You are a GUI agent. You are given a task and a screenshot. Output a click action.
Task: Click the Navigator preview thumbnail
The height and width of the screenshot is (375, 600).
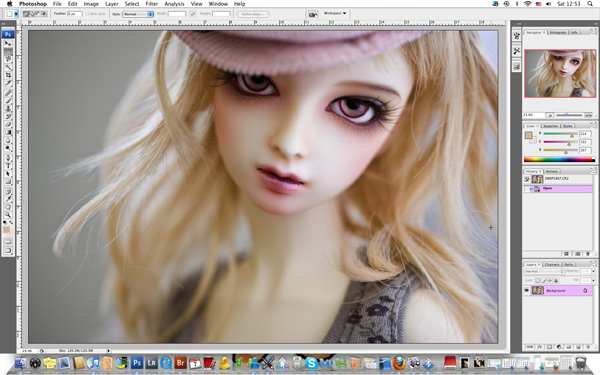click(x=560, y=73)
